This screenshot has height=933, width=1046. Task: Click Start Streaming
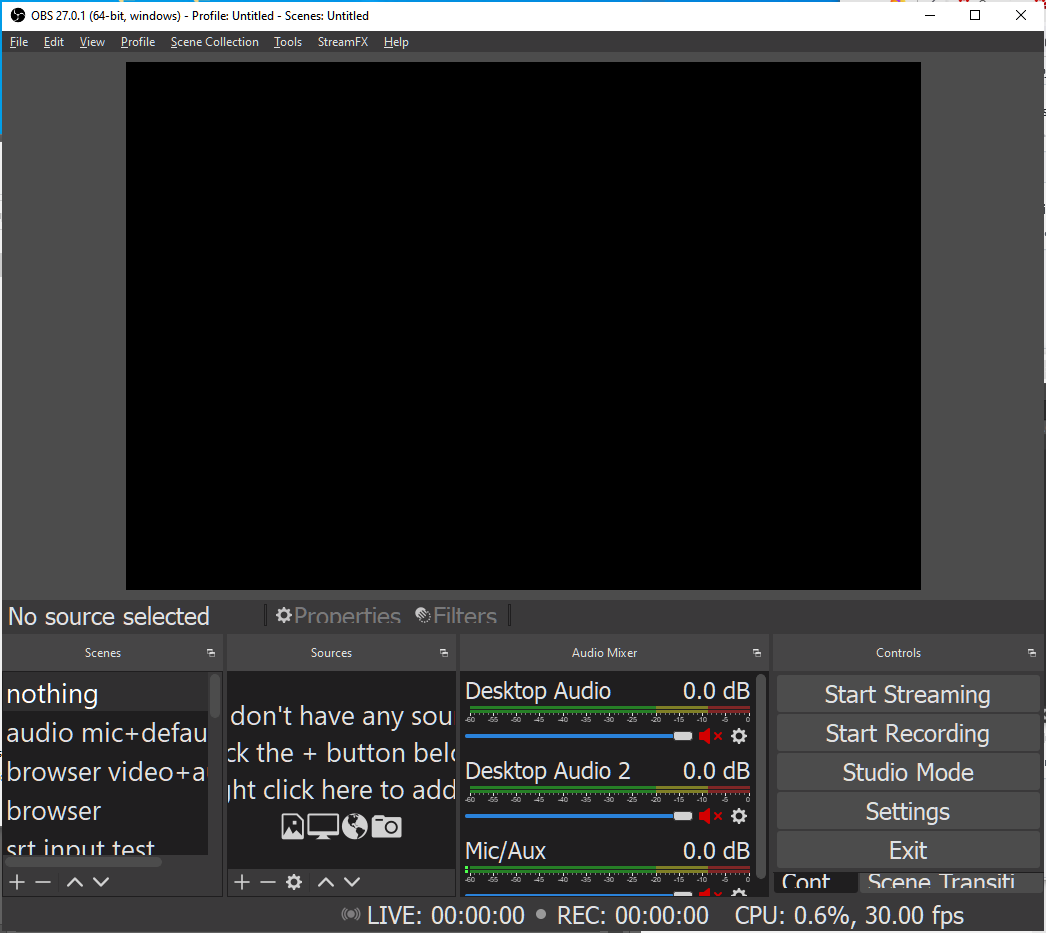pos(906,693)
